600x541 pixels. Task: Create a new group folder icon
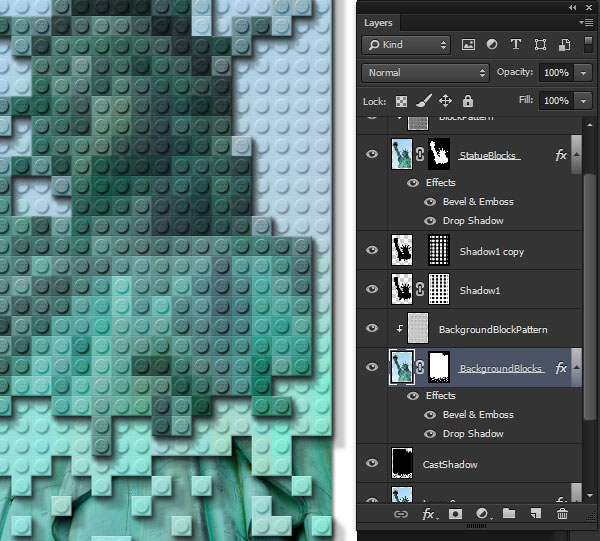509,513
